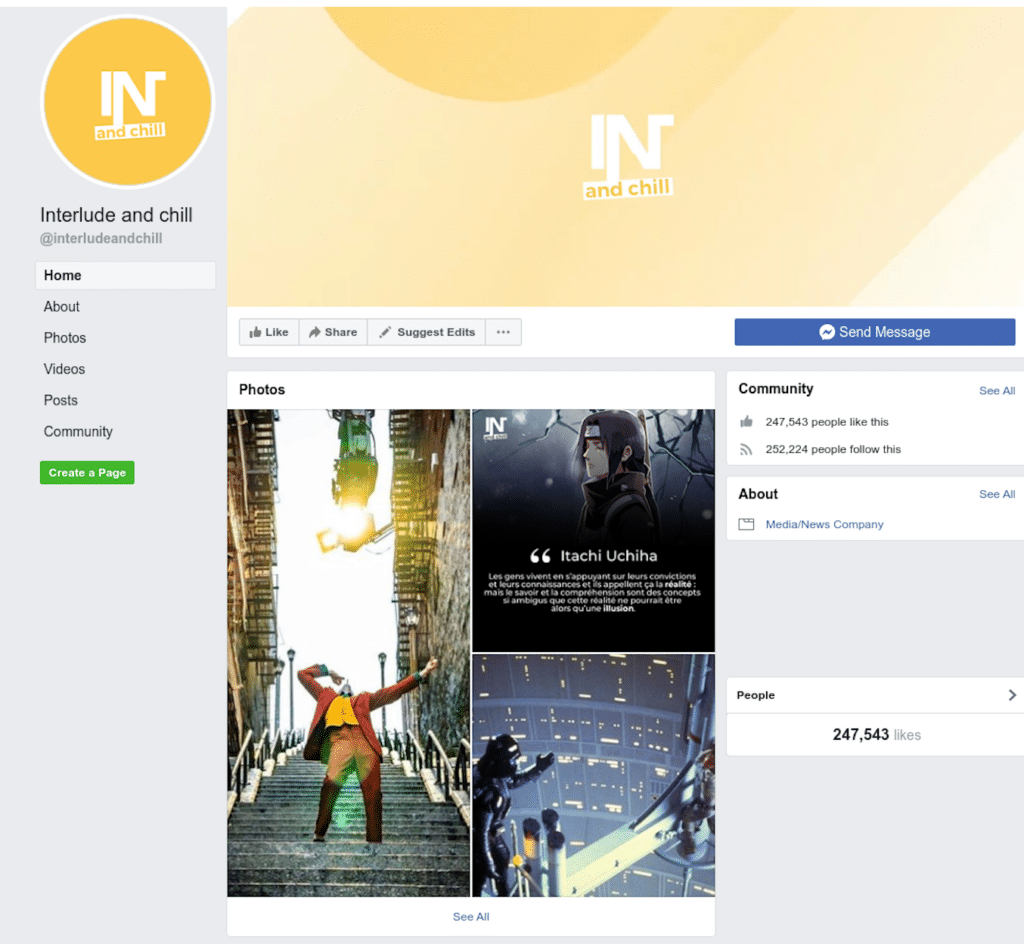Go to Photos in the sidebar

(65, 338)
